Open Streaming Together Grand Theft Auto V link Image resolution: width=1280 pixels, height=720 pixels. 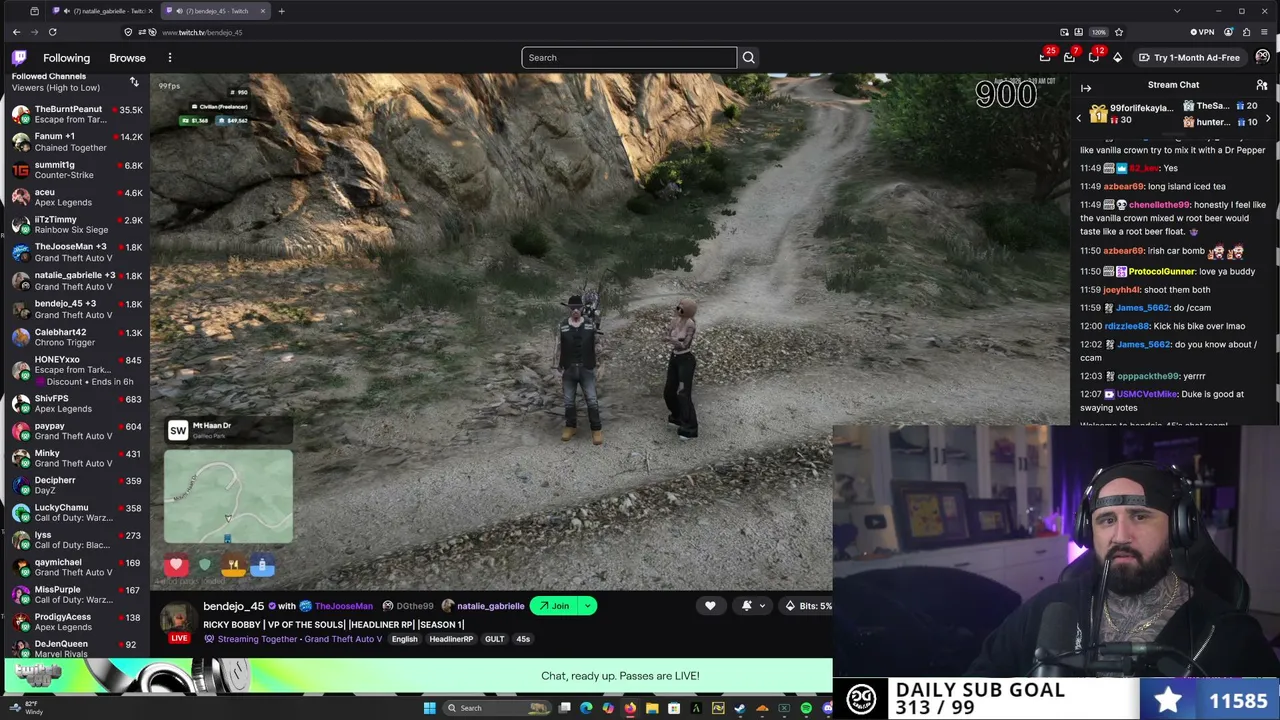tap(300, 639)
